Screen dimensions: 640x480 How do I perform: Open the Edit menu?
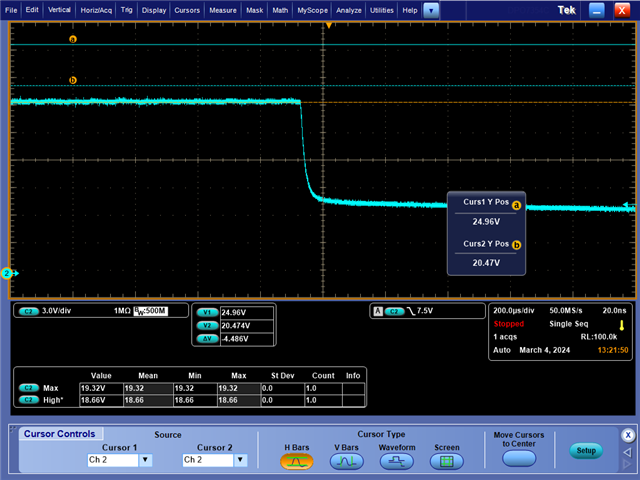click(x=32, y=10)
